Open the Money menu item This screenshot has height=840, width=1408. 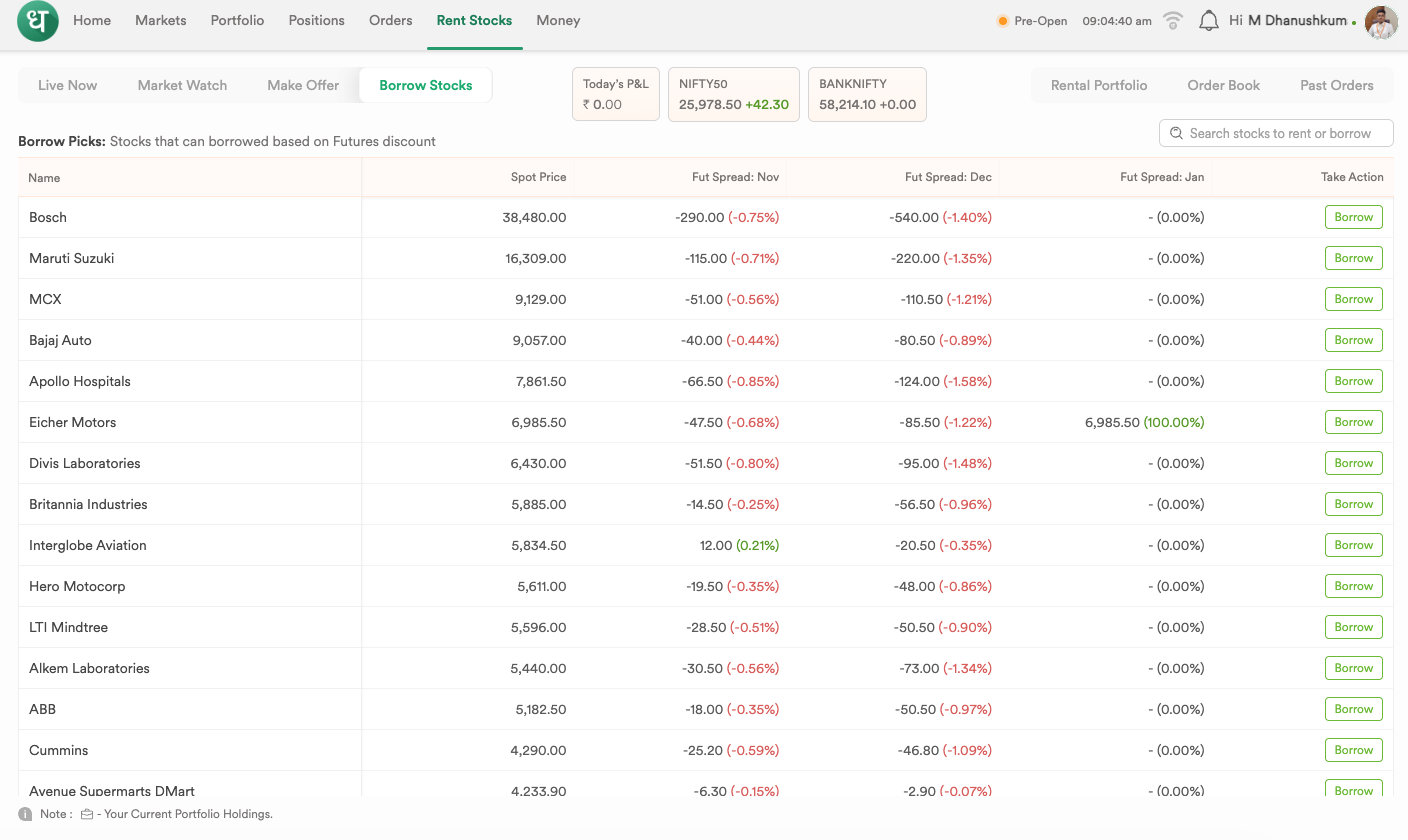point(558,20)
